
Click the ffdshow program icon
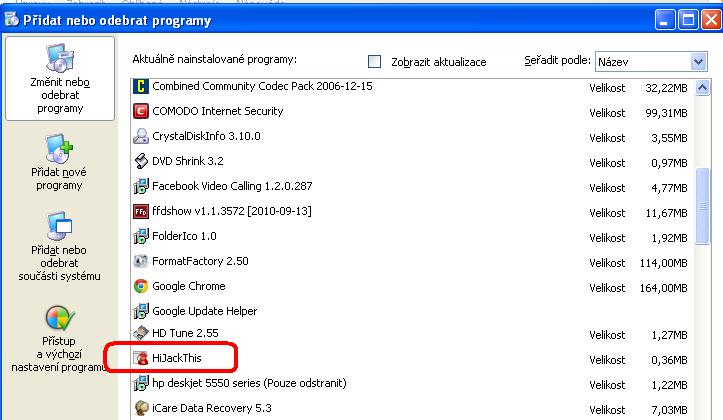point(141,211)
